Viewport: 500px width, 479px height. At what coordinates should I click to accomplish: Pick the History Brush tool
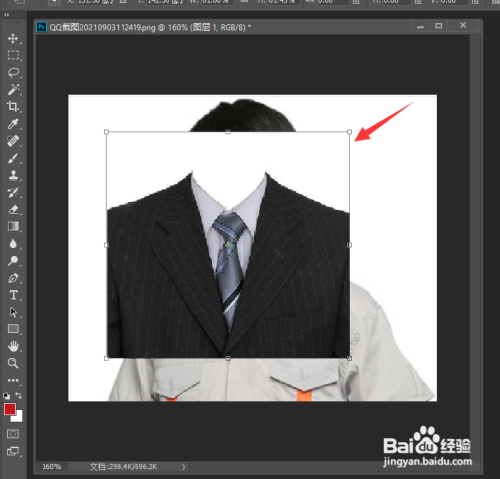pyautogui.click(x=13, y=193)
